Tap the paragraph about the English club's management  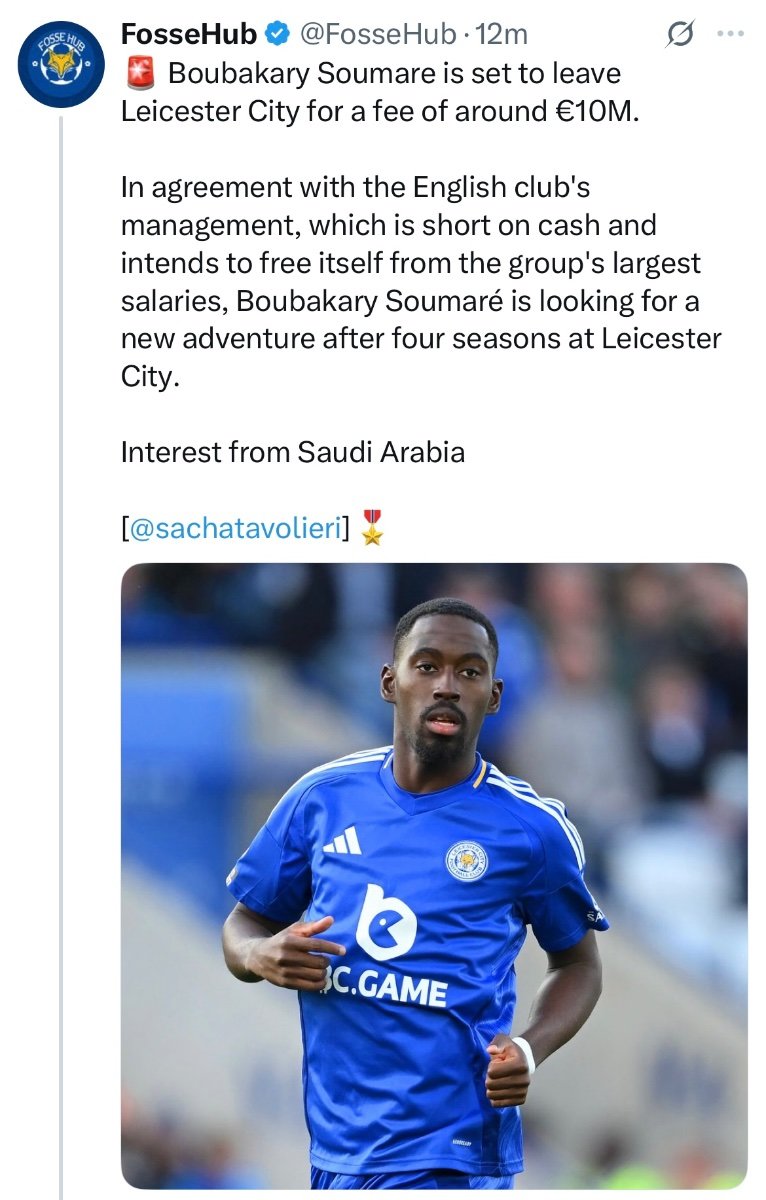pos(420,282)
